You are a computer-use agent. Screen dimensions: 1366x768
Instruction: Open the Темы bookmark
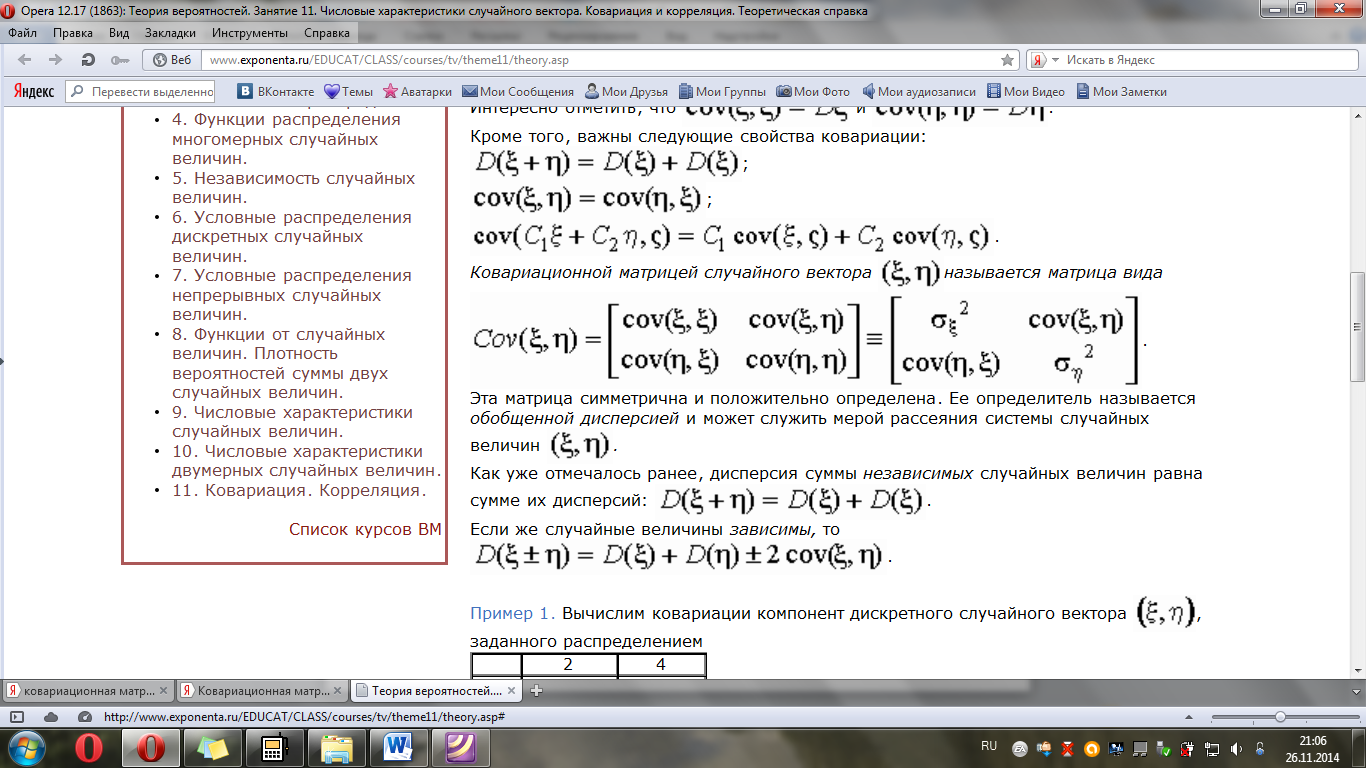tap(348, 92)
